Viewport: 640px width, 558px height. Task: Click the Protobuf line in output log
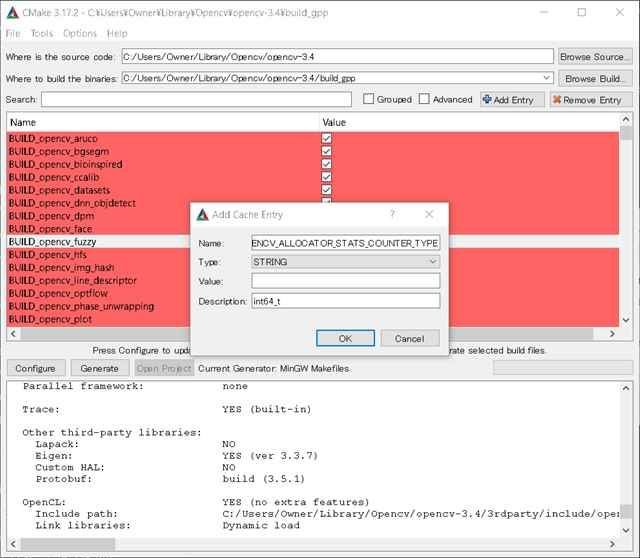[170, 479]
